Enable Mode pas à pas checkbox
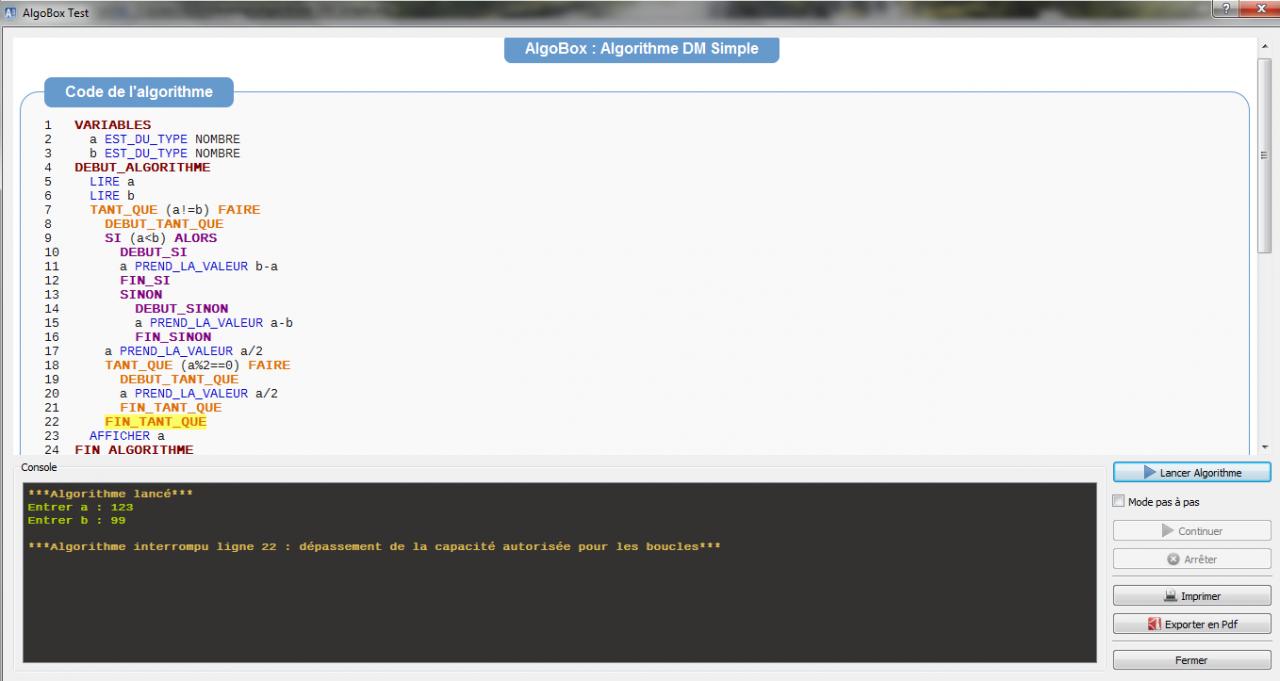The width and height of the screenshot is (1280, 681). (x=1119, y=501)
